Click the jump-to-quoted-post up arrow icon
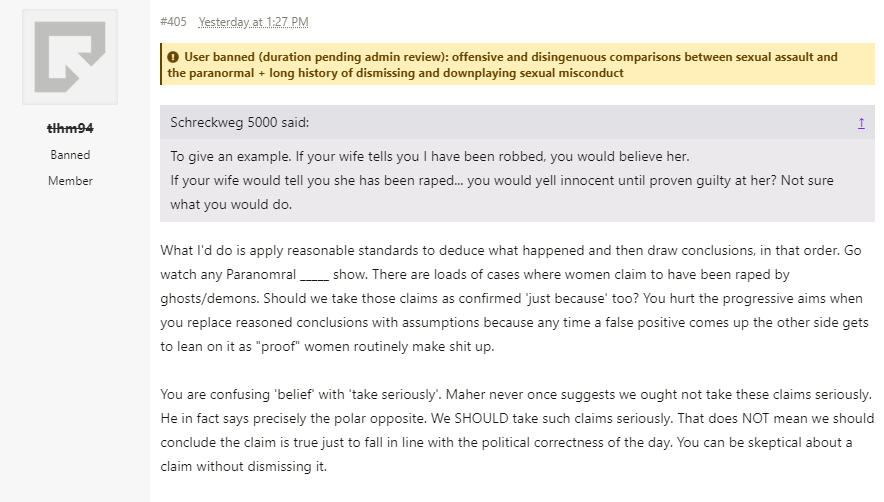884x502 pixels. pos(861,122)
